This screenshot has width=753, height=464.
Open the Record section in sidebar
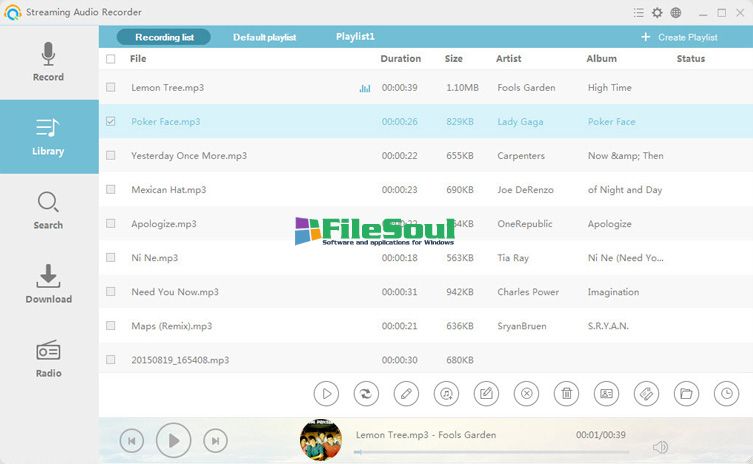[48, 62]
